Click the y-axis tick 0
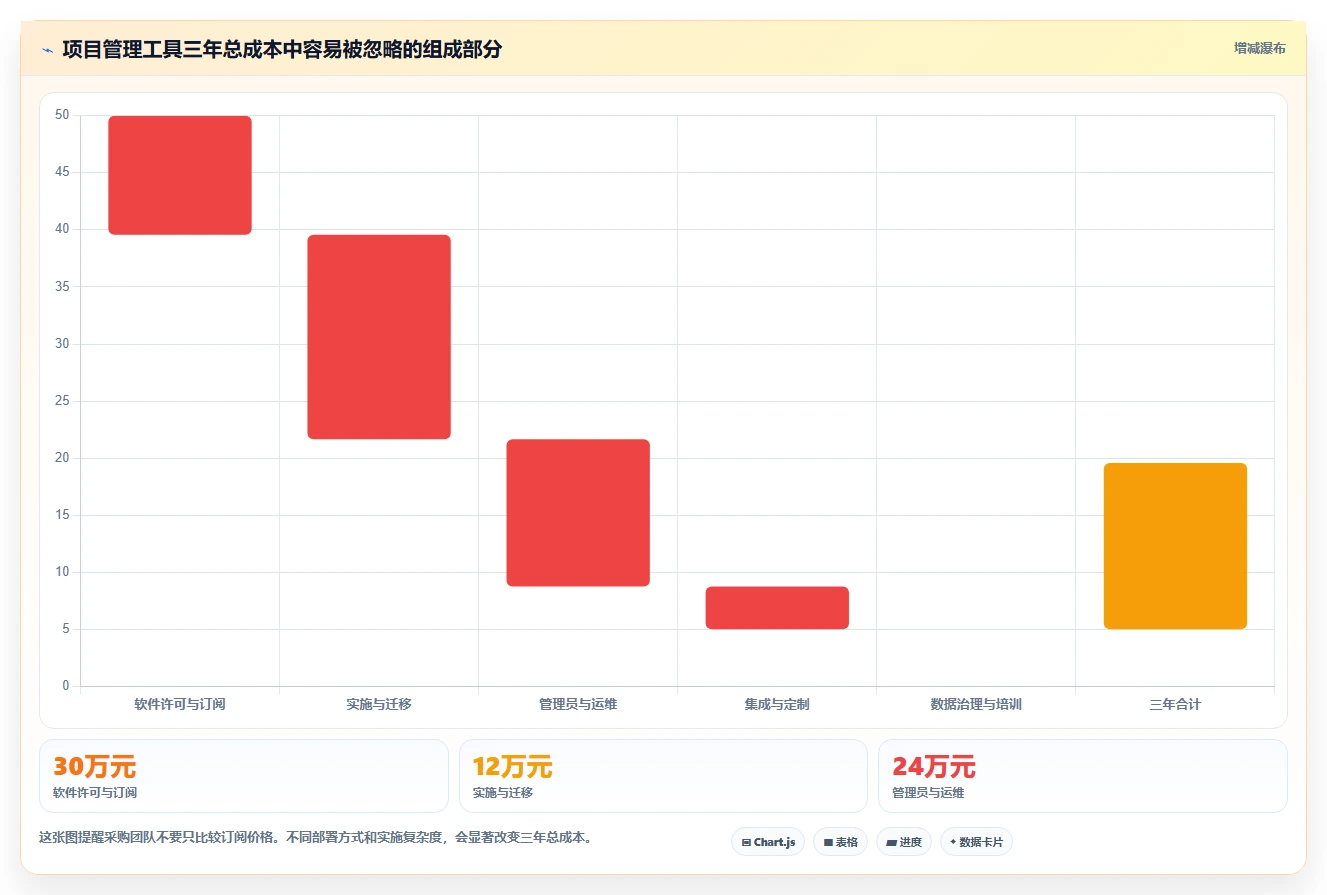This screenshot has height=895, width=1327. (66, 686)
